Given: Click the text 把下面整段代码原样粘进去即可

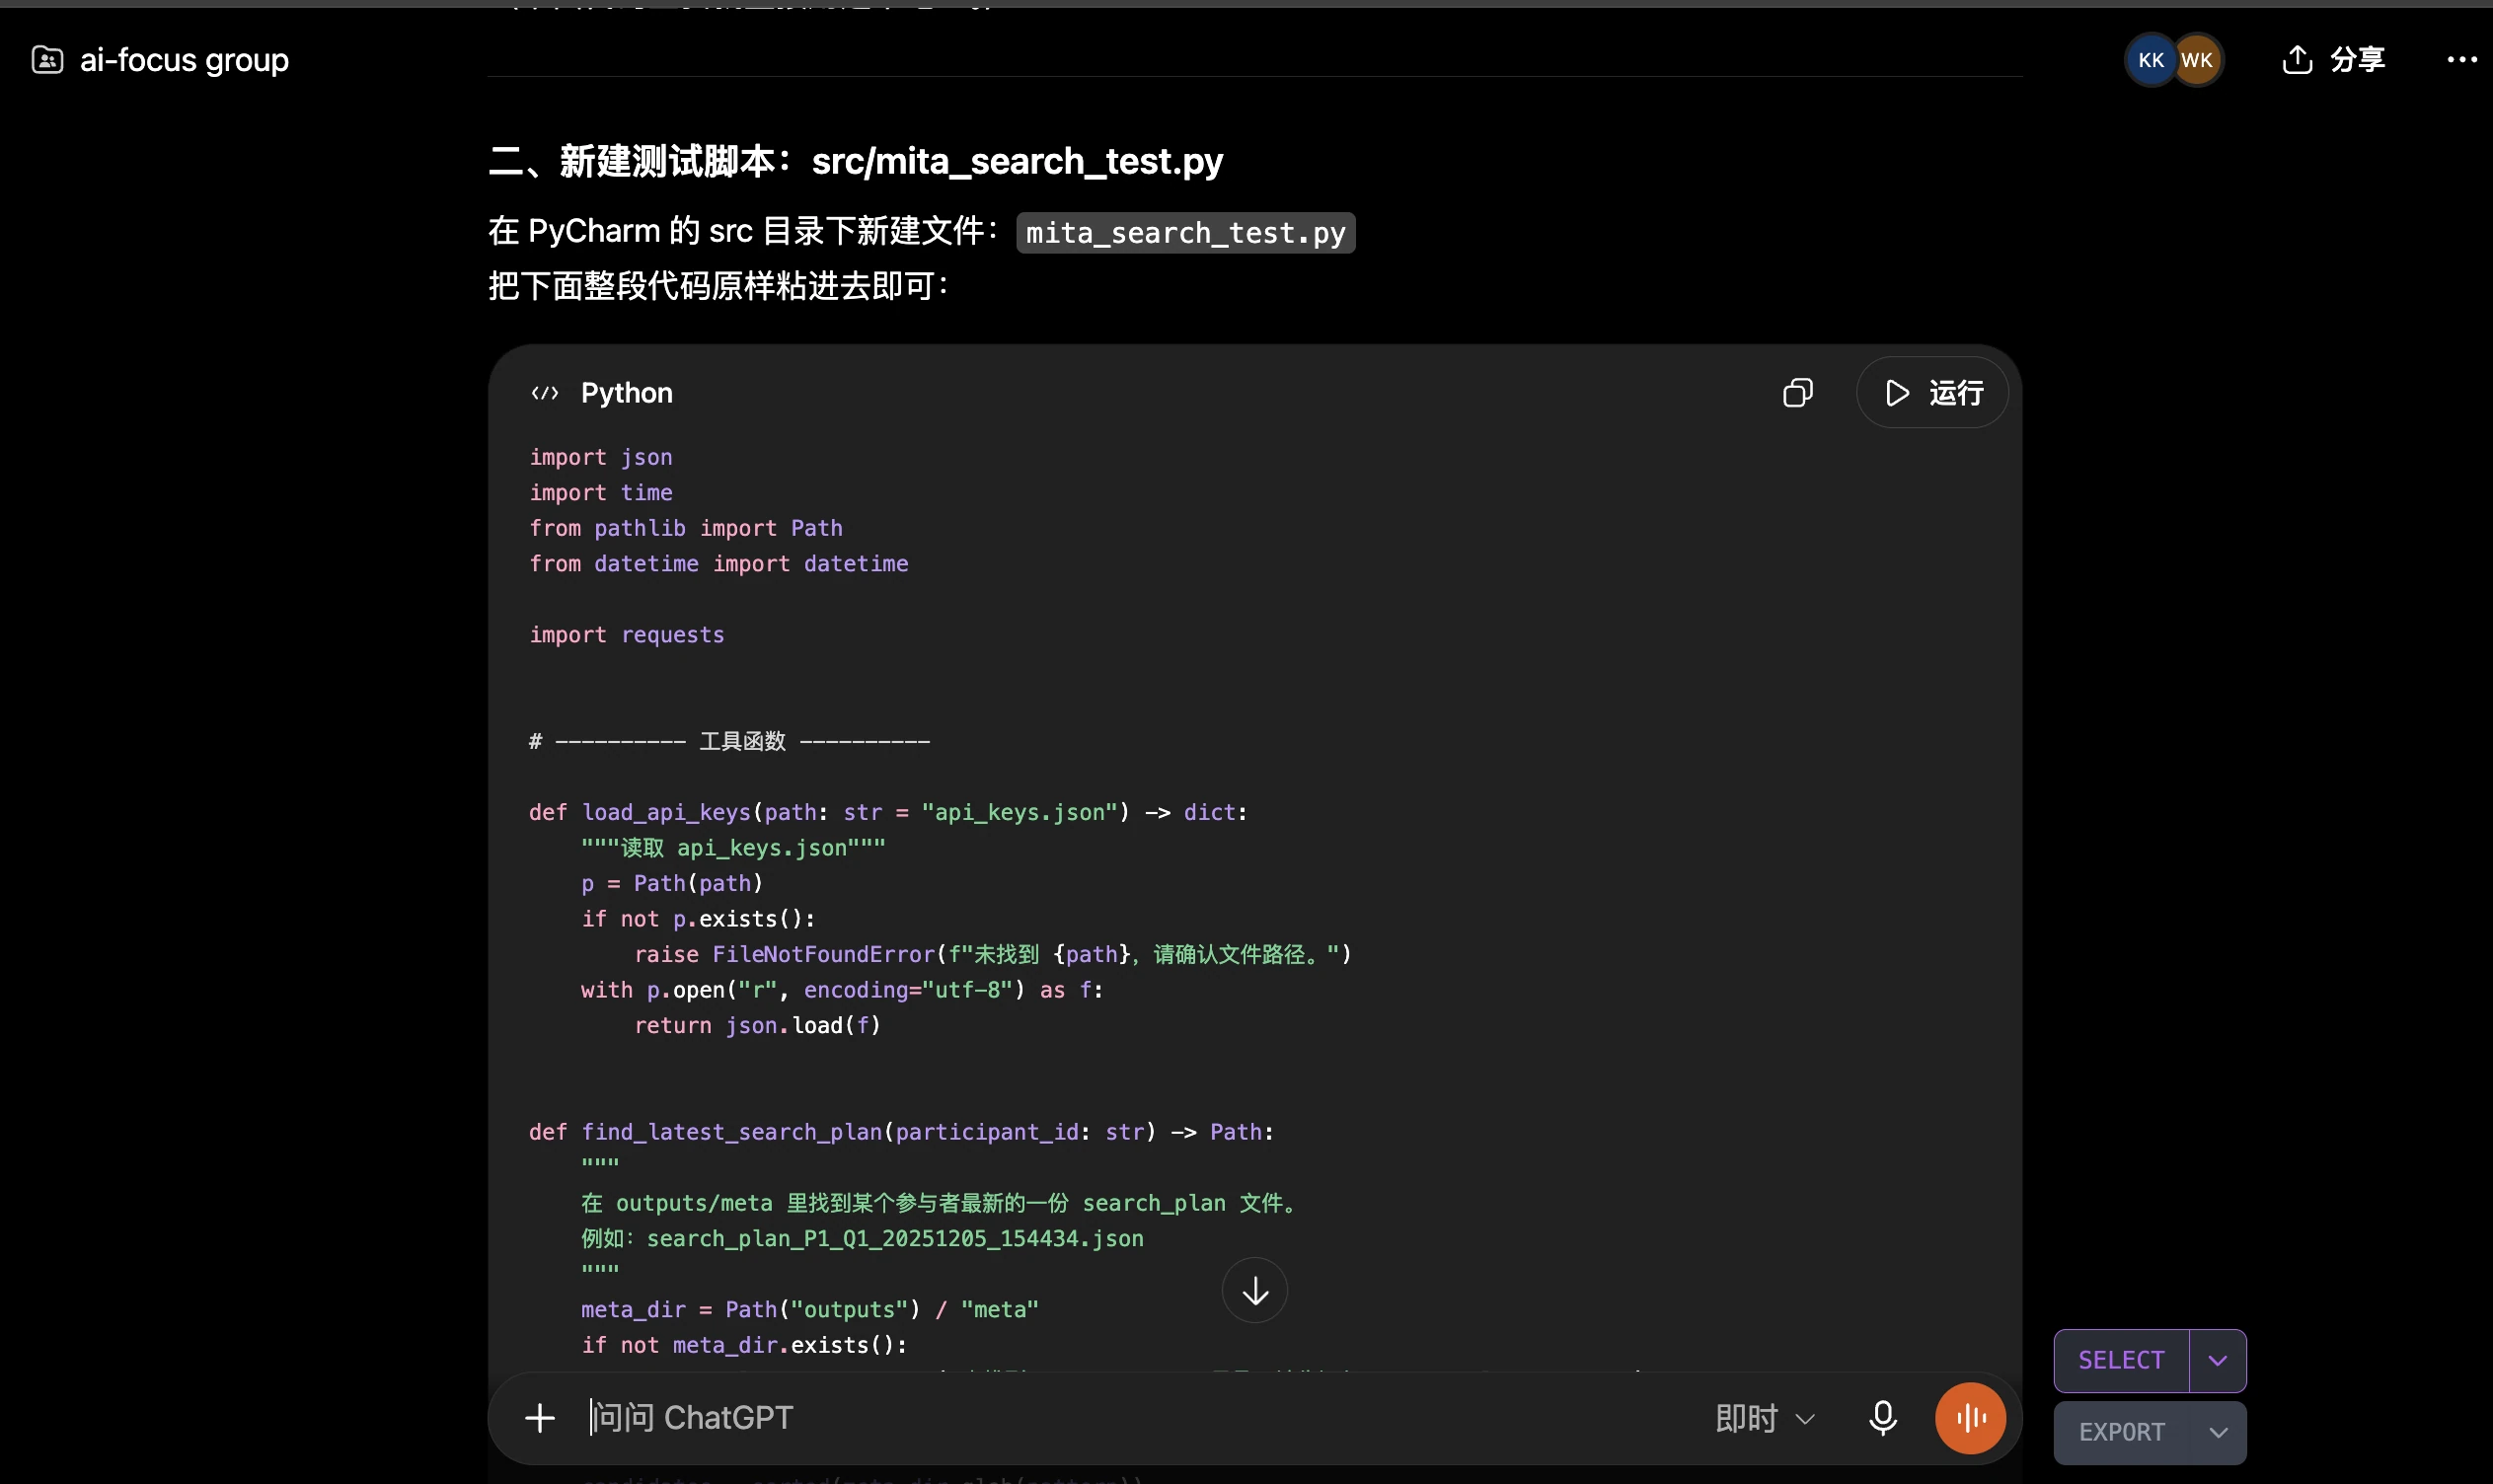Looking at the screenshot, I should (718, 287).
